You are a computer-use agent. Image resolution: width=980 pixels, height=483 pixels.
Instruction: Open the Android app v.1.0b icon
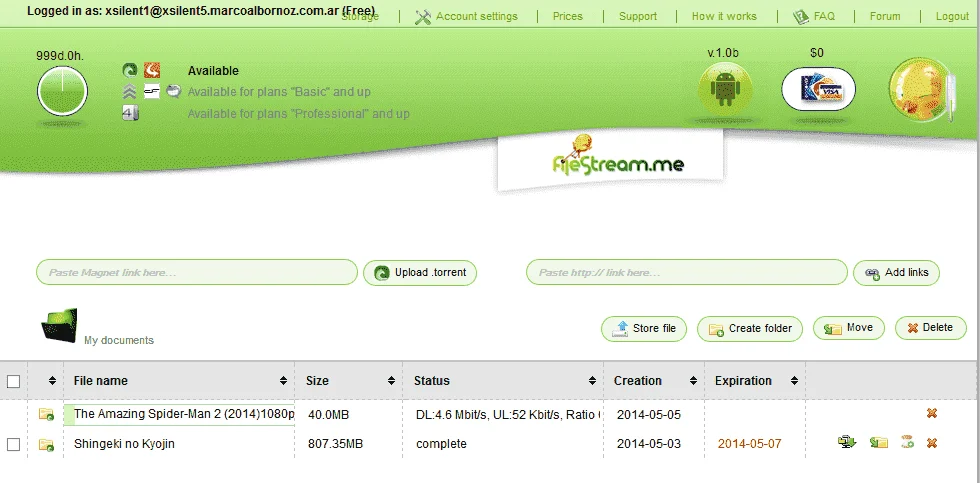(x=725, y=89)
